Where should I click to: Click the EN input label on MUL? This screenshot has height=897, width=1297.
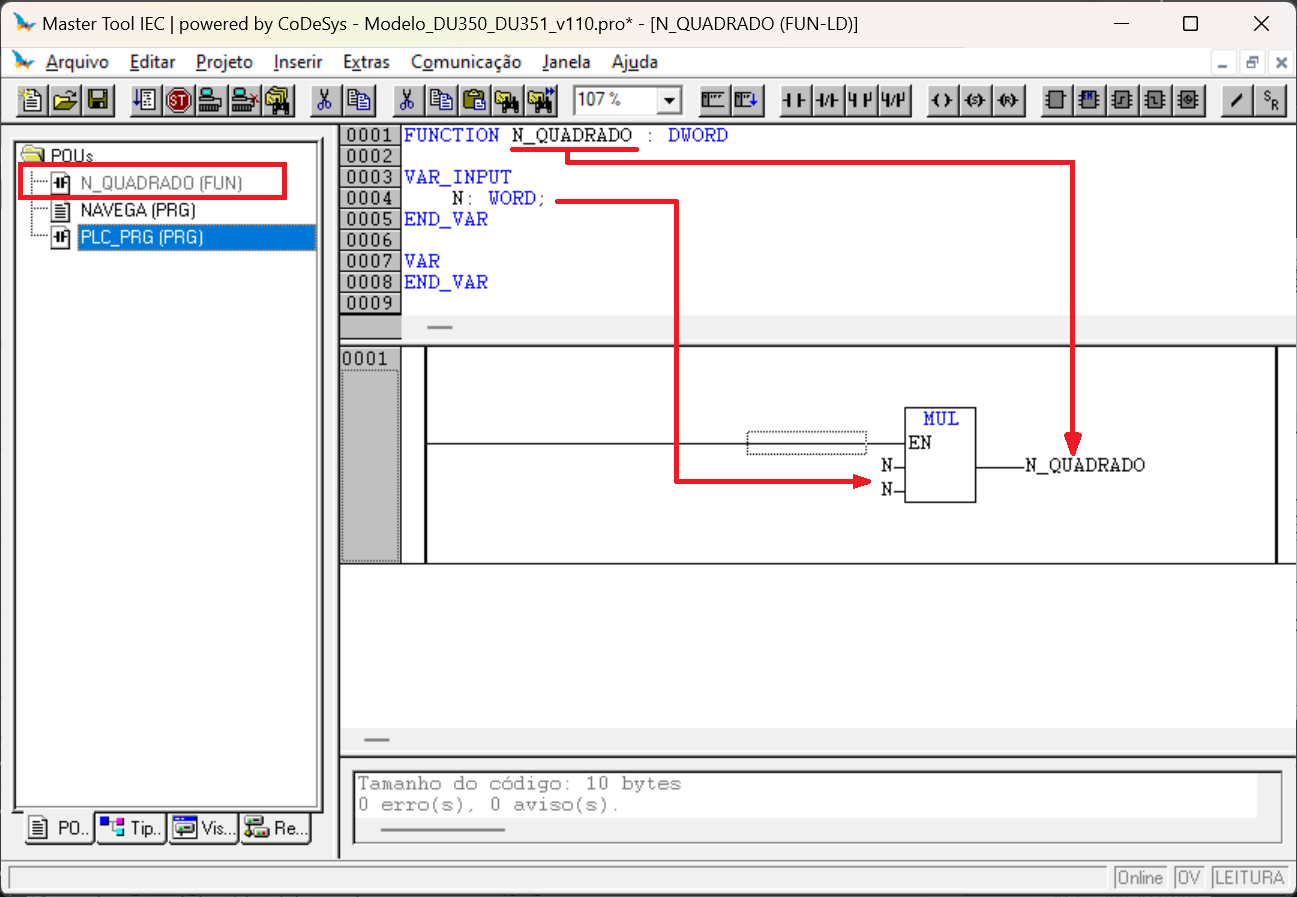[x=920, y=443]
